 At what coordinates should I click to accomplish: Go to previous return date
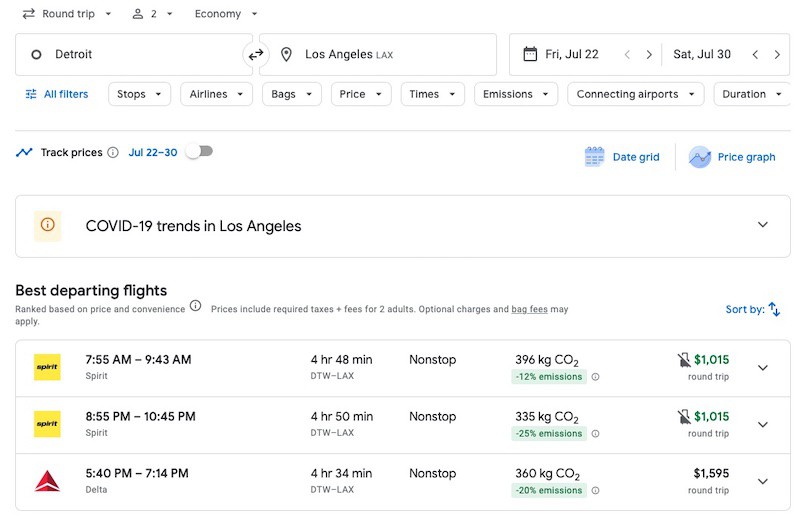[755, 55]
